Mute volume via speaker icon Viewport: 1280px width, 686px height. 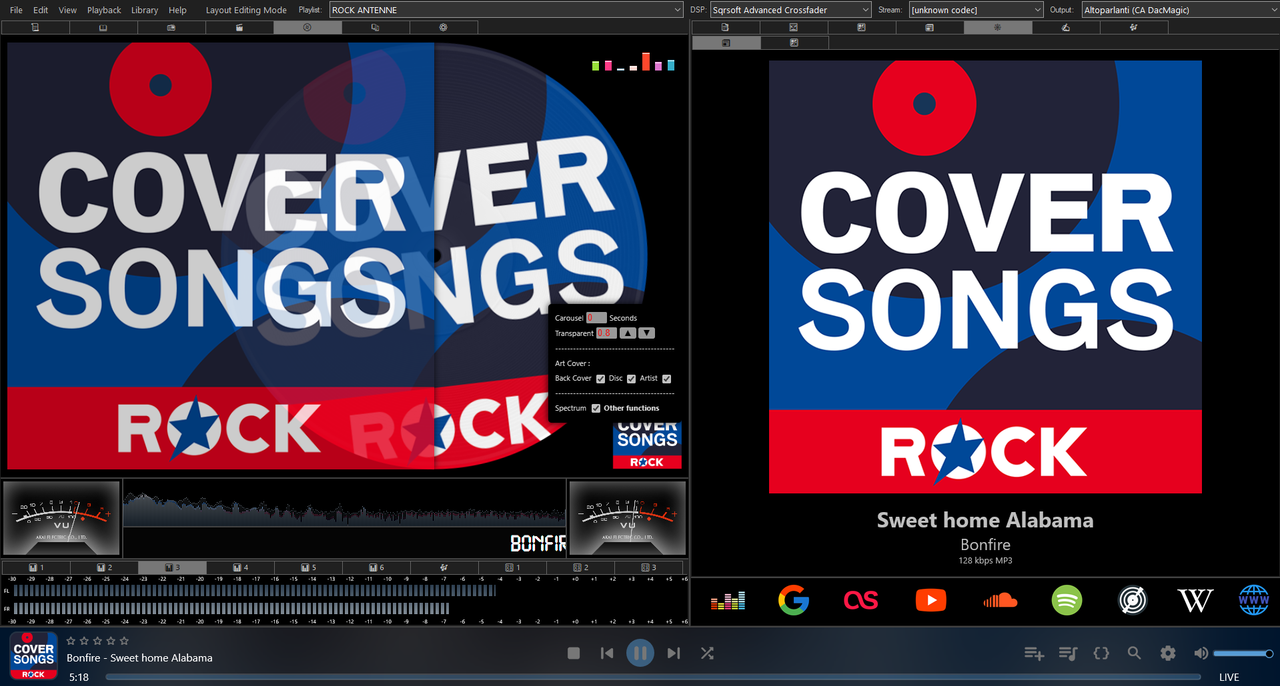click(1201, 653)
